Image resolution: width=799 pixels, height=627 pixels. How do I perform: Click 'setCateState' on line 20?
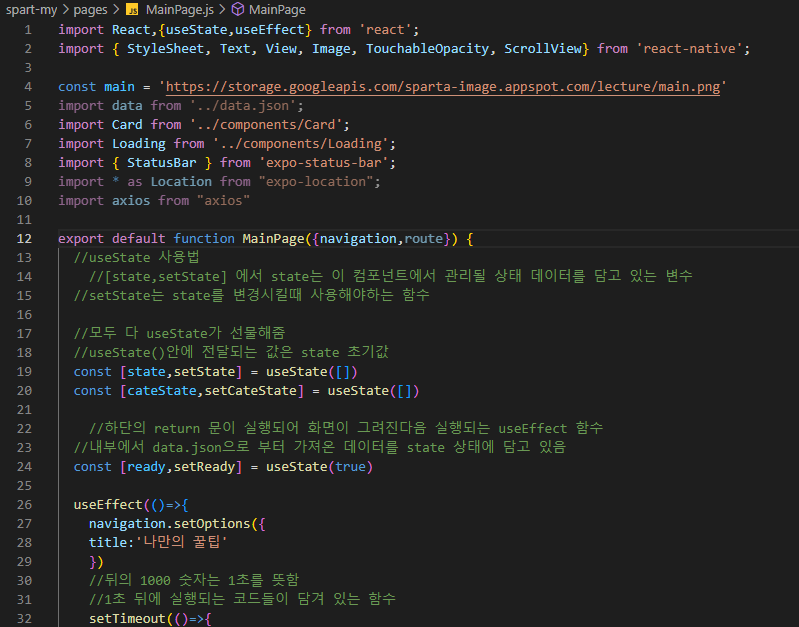250,390
